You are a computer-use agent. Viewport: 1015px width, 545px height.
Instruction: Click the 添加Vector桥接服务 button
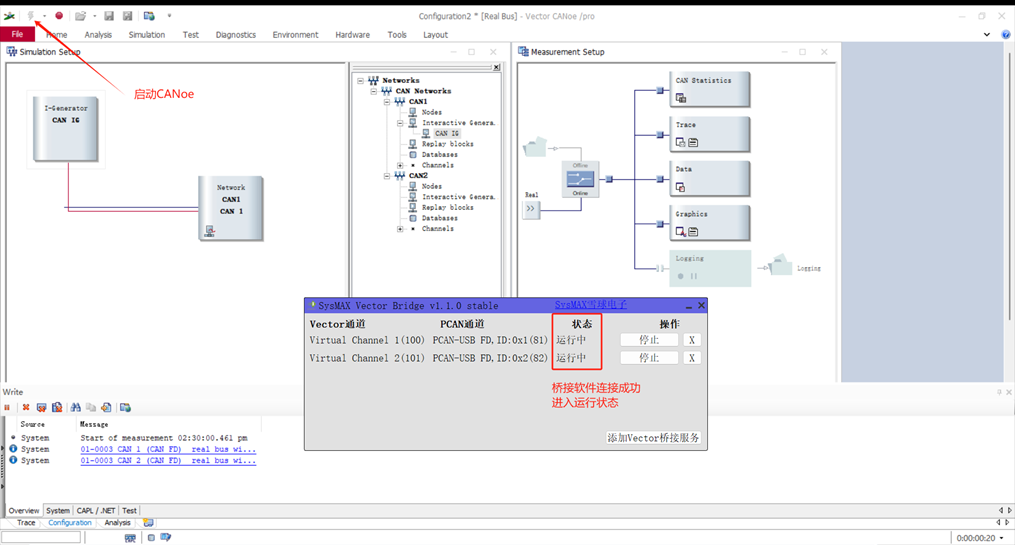pos(654,438)
